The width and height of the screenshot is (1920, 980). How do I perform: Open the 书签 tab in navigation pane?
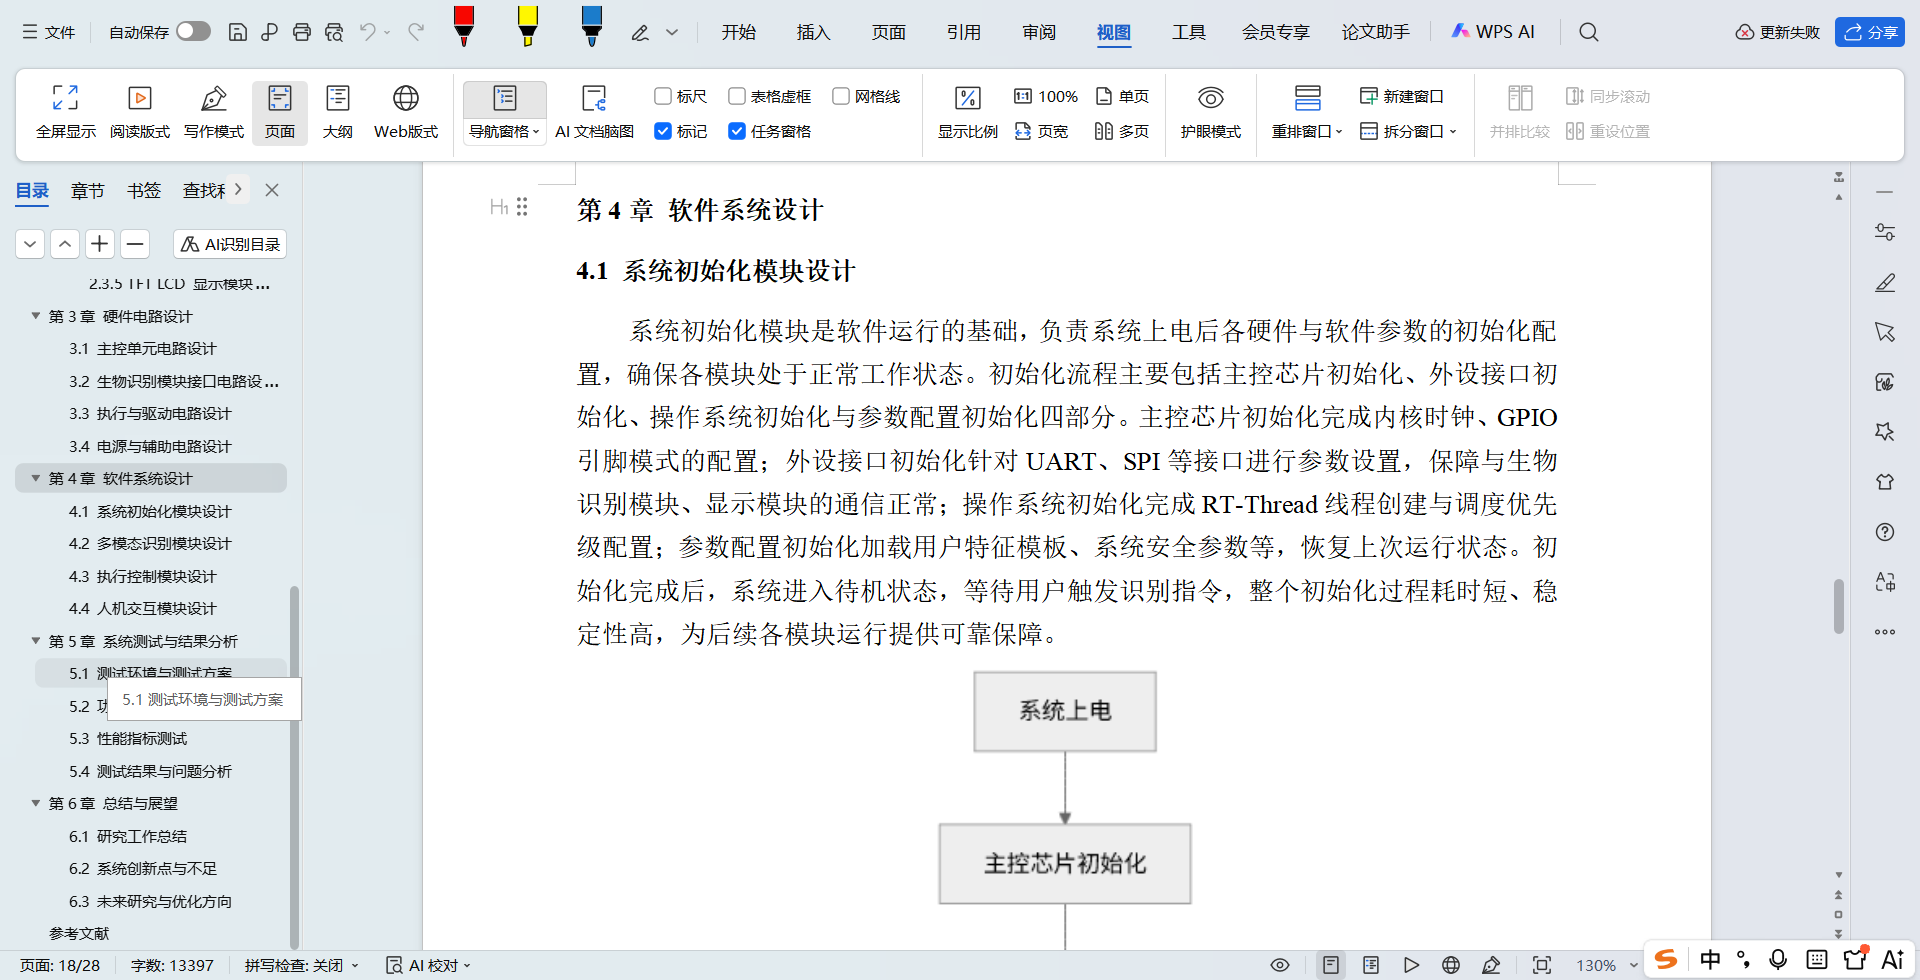[x=144, y=190]
